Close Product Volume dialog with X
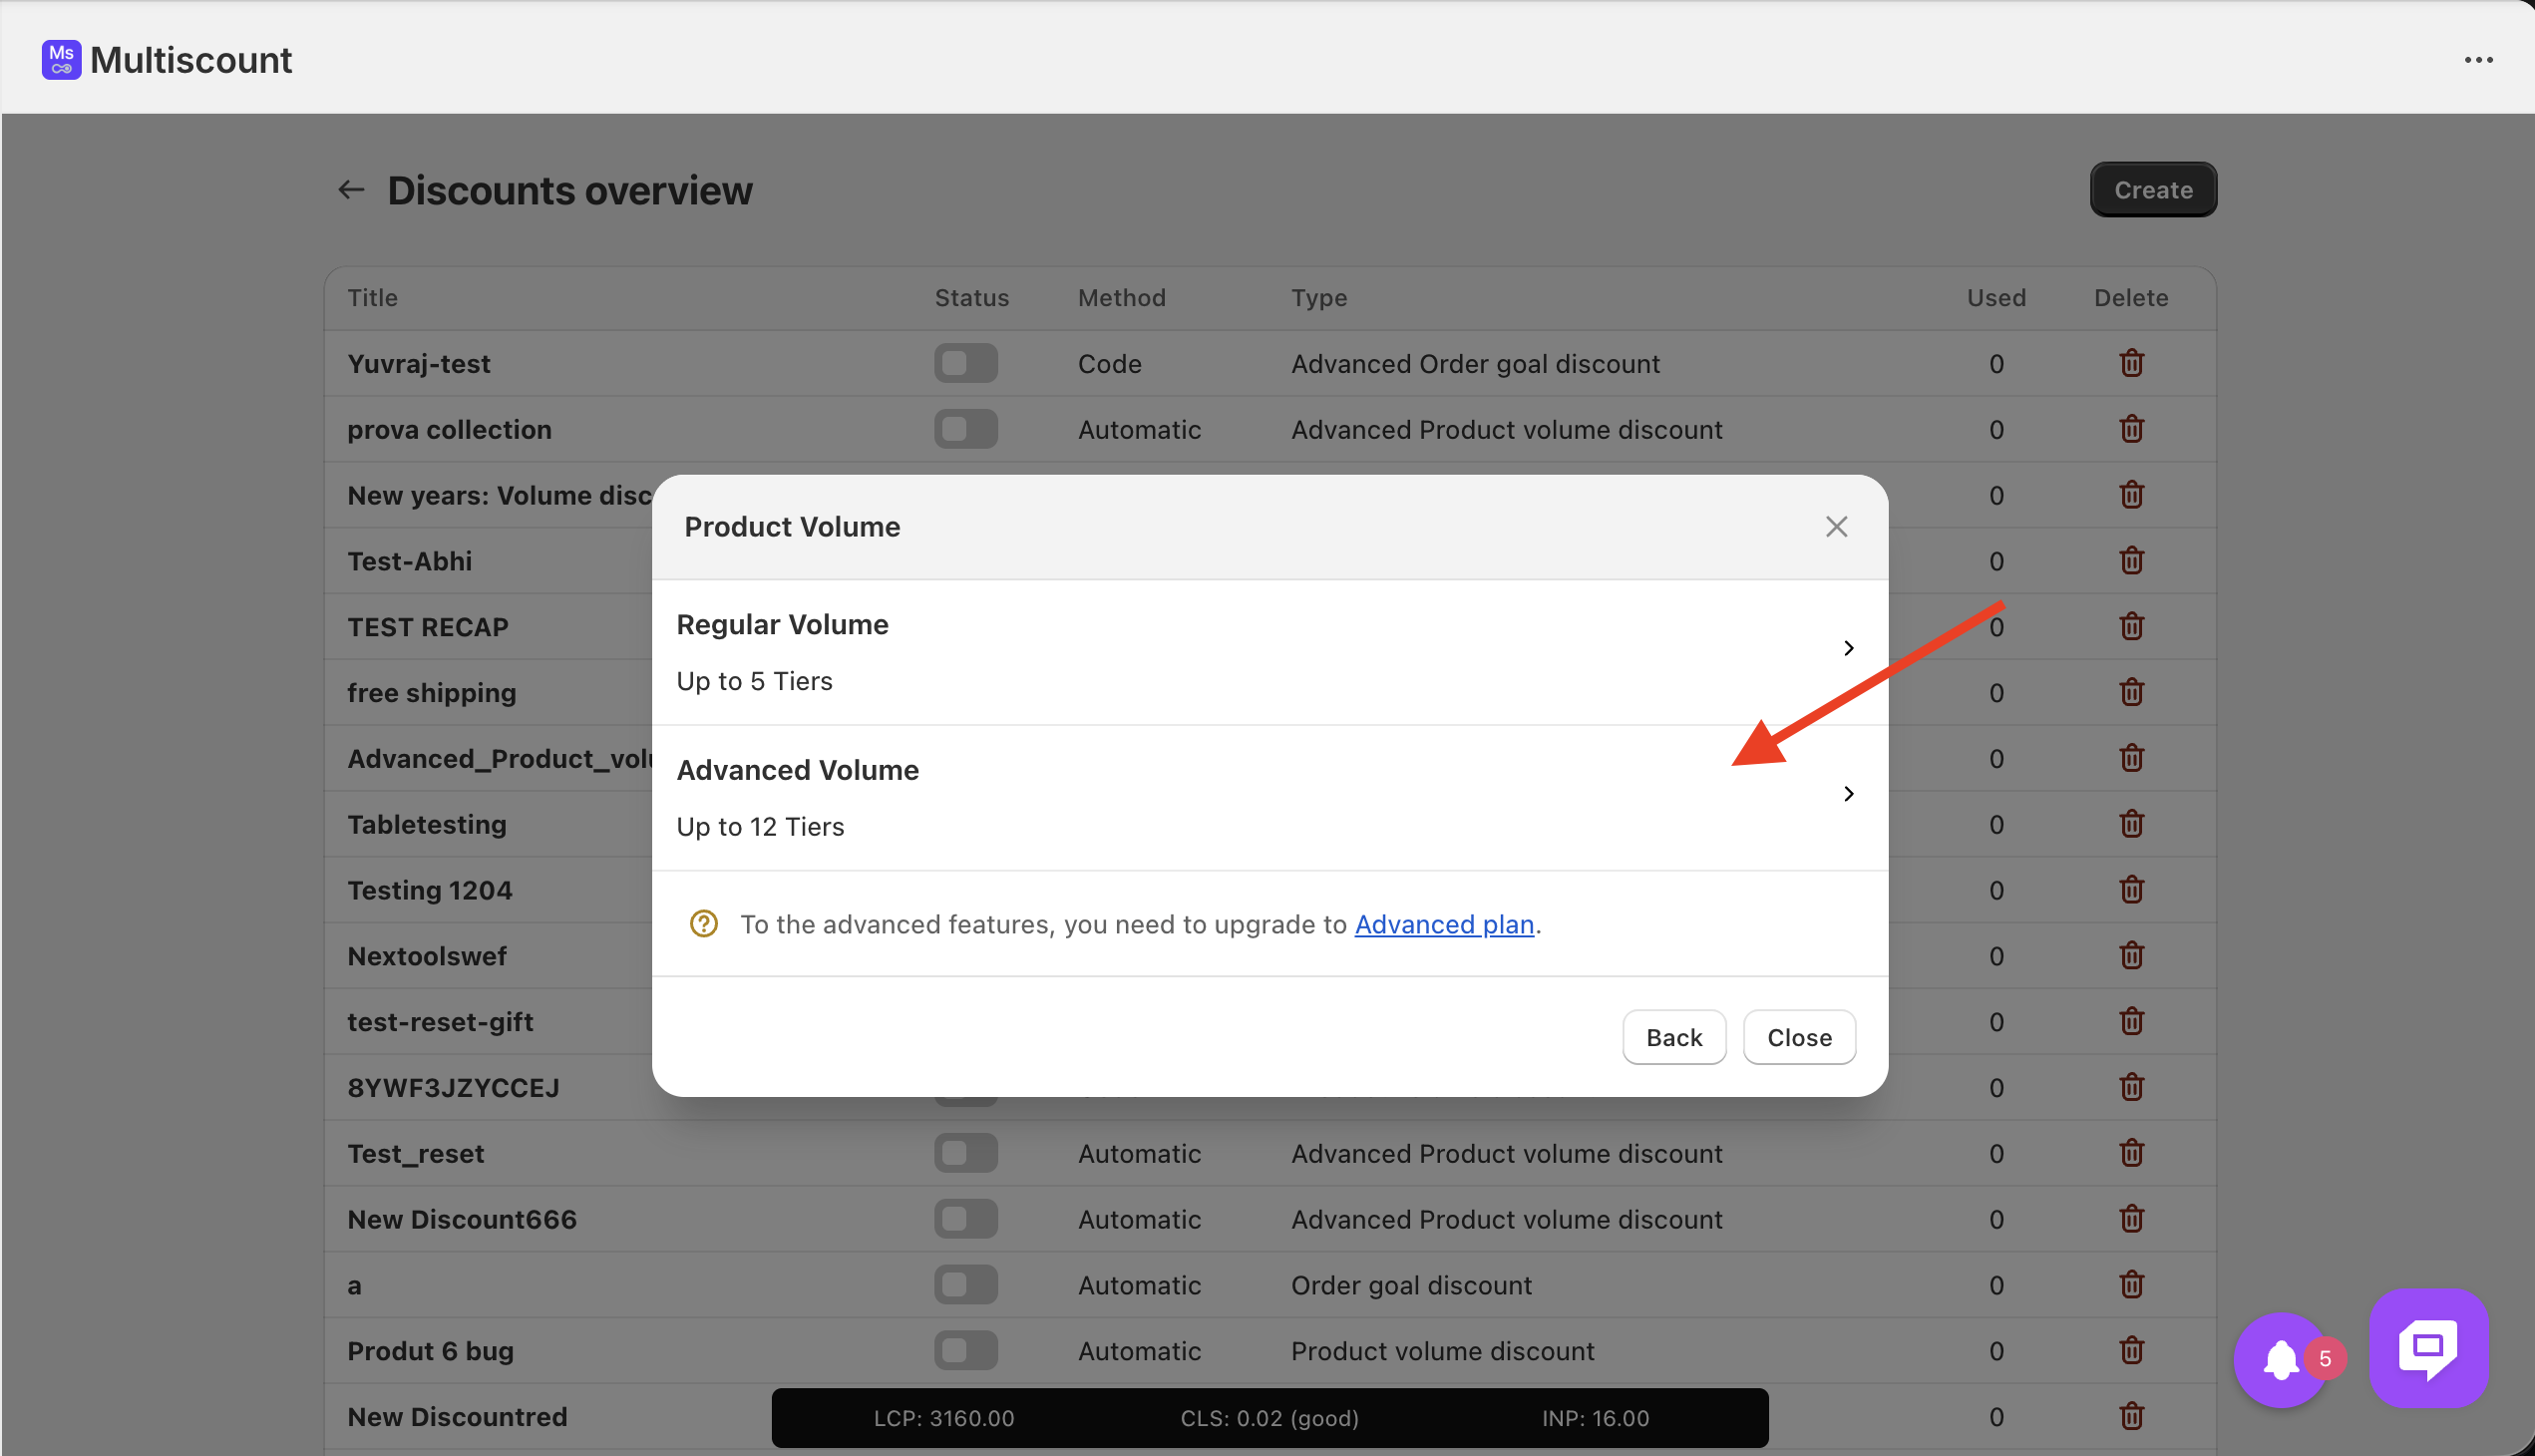This screenshot has height=1456, width=2535. pyautogui.click(x=1836, y=527)
